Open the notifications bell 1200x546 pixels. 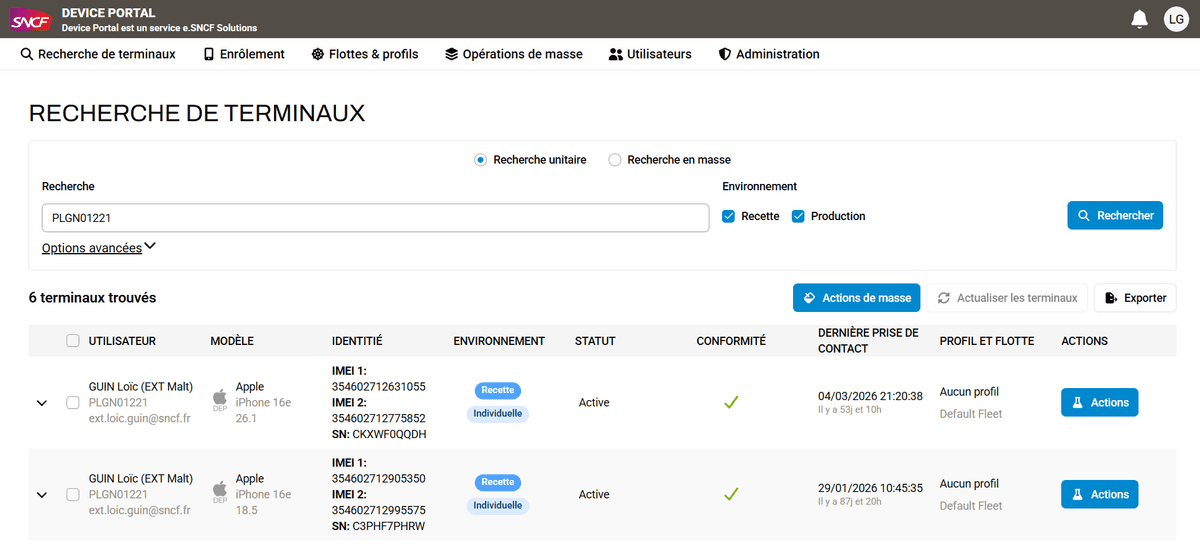coord(1139,19)
